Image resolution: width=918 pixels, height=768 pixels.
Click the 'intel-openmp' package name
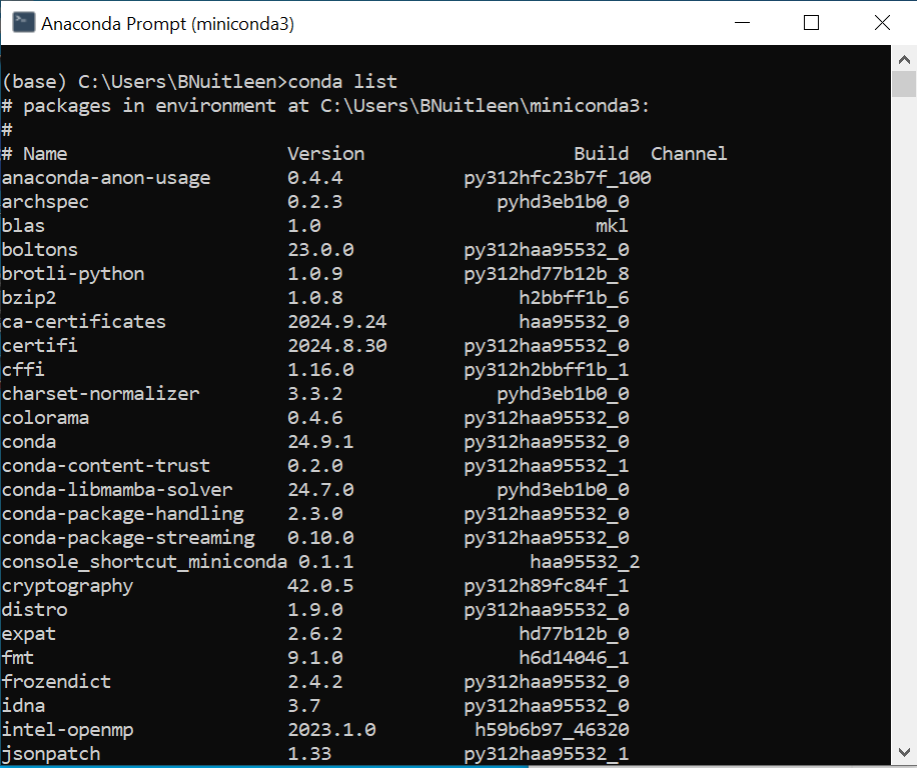click(x=67, y=730)
